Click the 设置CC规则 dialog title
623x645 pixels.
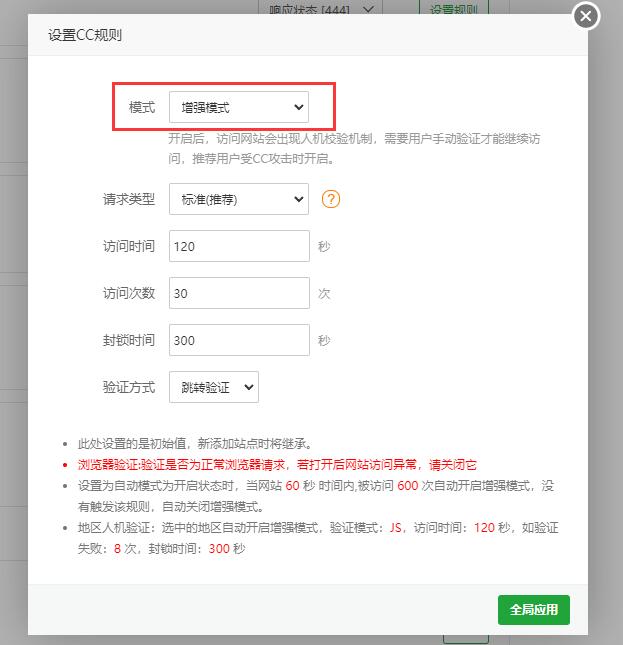pos(85,35)
